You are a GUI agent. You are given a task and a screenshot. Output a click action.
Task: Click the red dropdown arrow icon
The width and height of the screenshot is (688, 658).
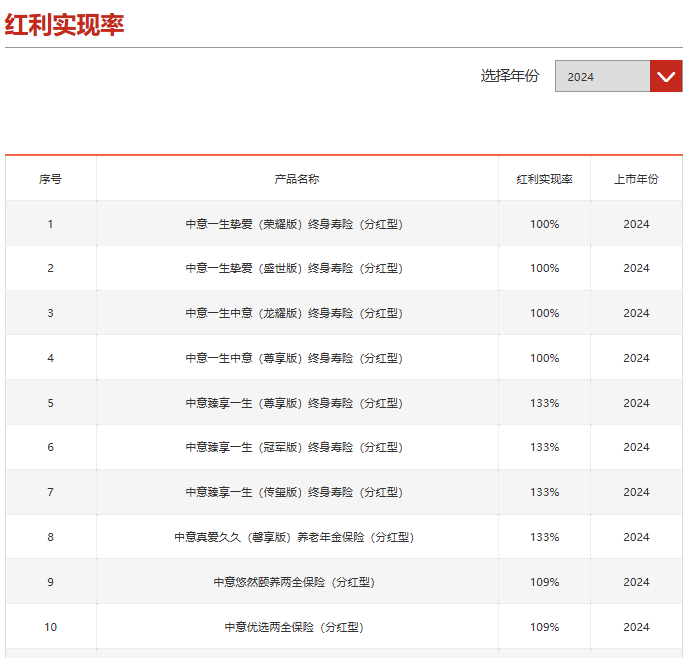(x=666, y=77)
